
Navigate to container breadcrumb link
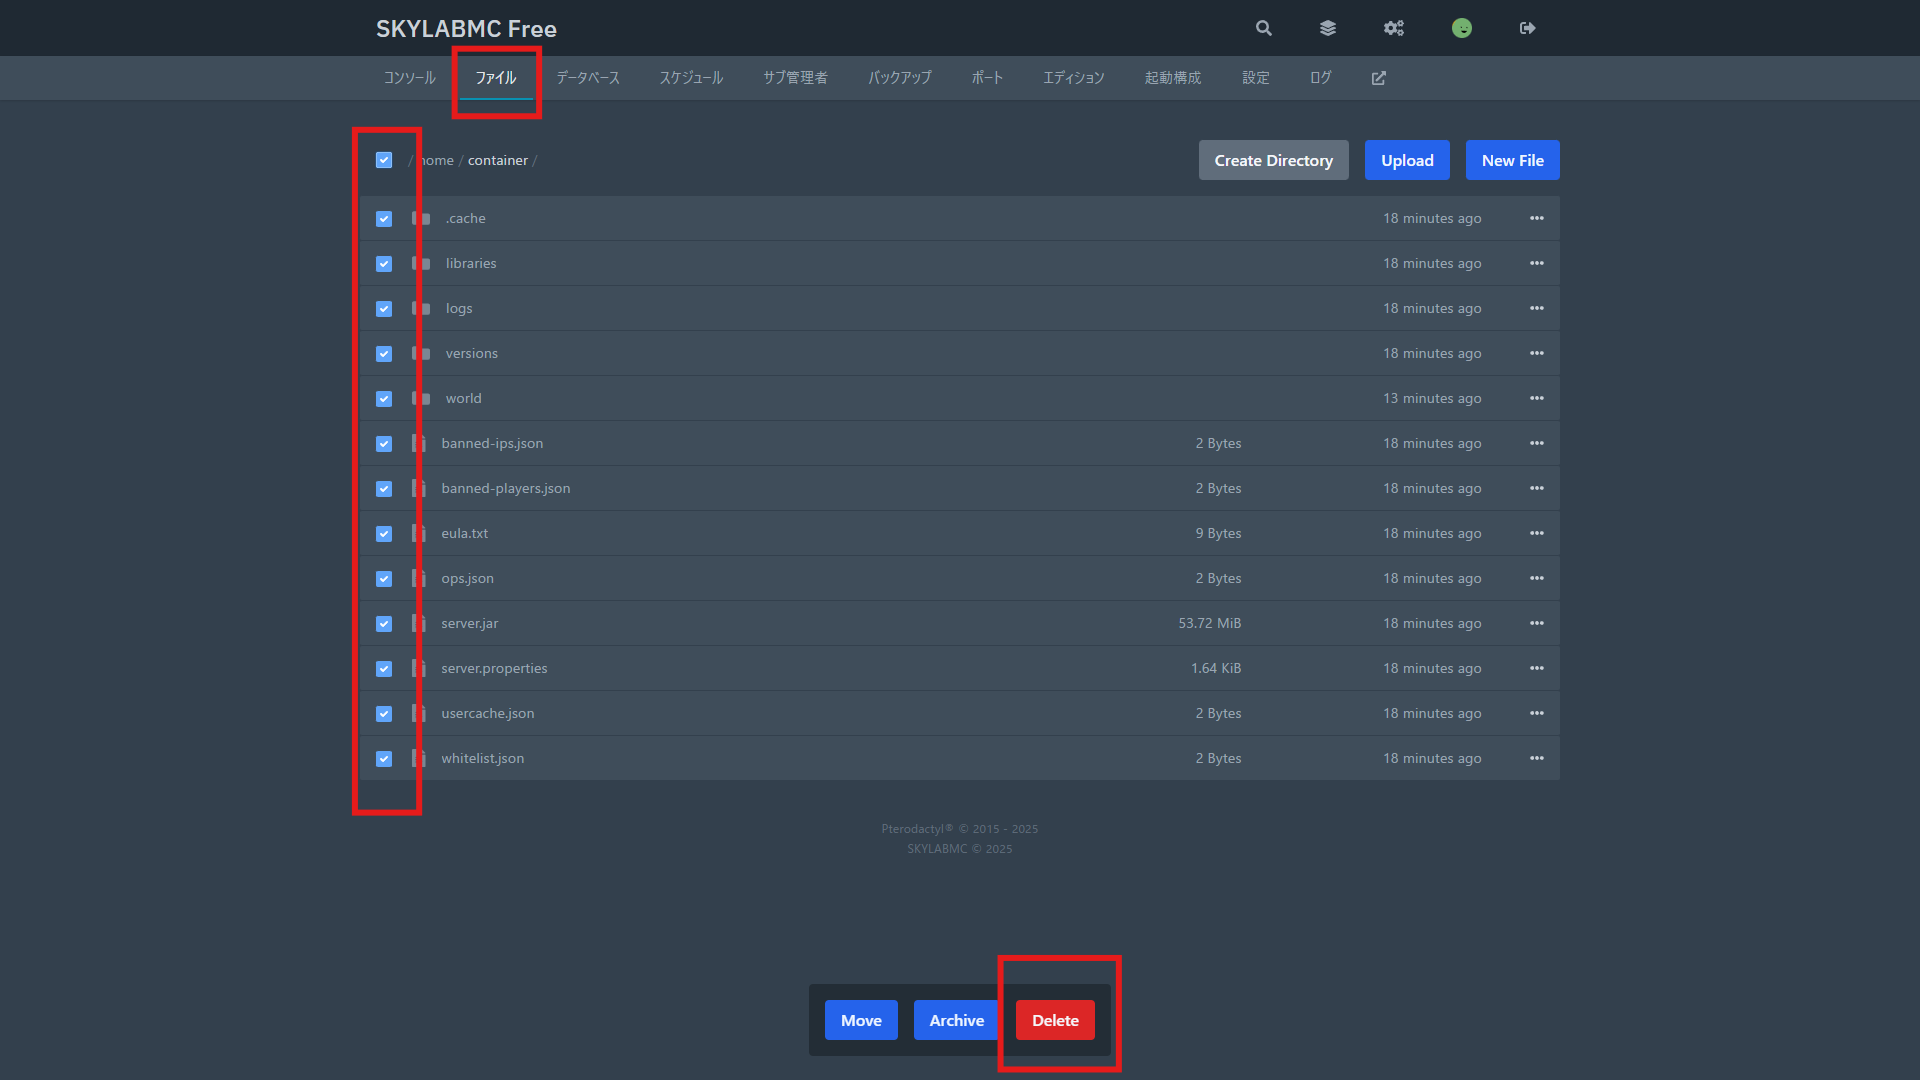pos(497,160)
